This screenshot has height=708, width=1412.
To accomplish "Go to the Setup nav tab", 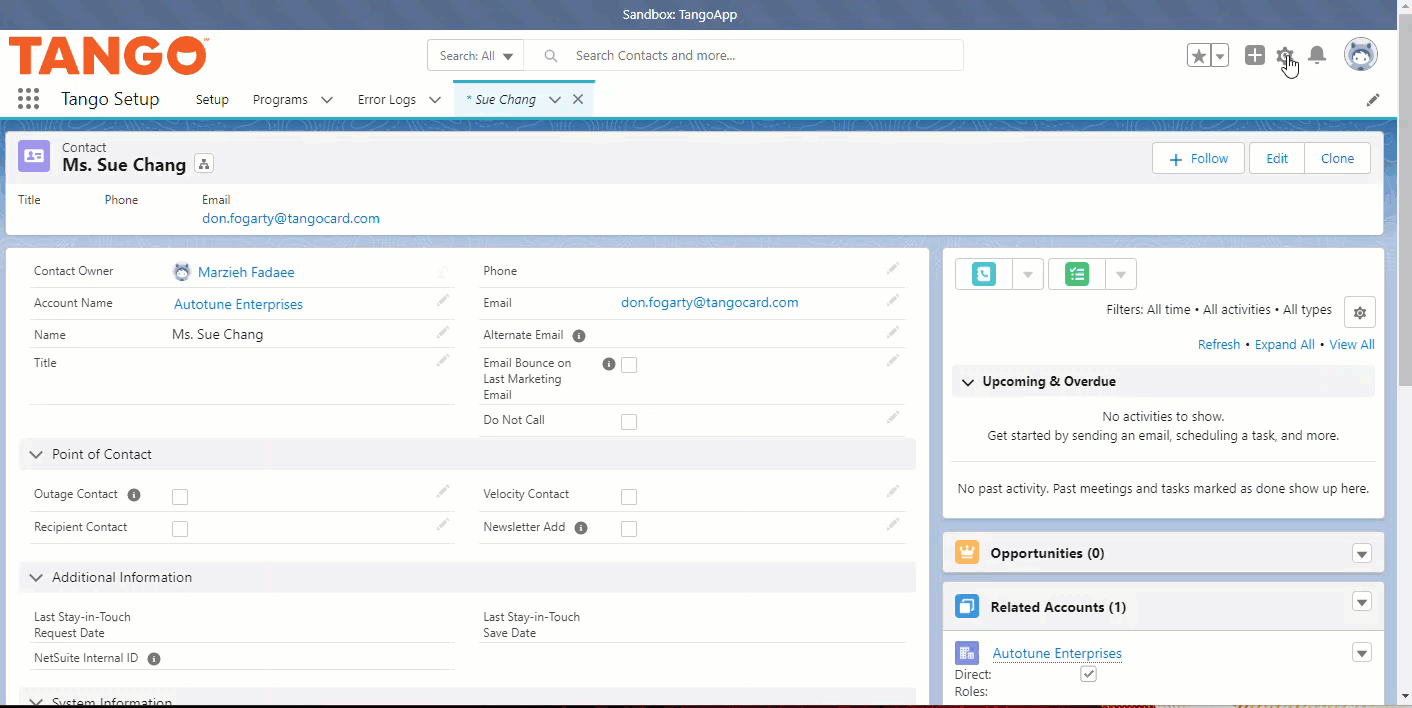I will (x=212, y=100).
